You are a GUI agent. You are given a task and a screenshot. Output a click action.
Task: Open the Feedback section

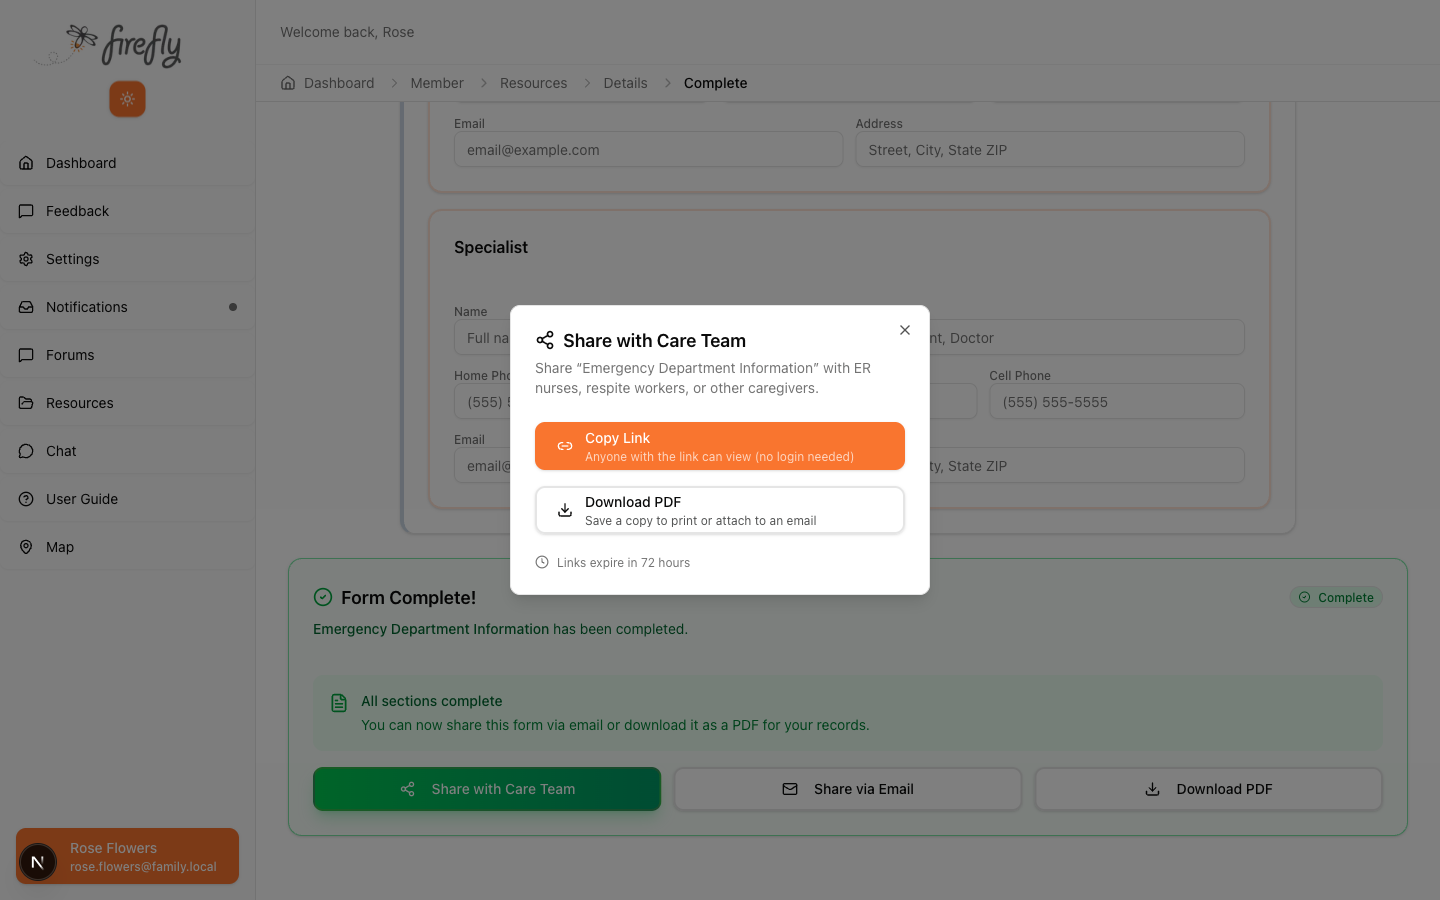pyautogui.click(x=77, y=211)
